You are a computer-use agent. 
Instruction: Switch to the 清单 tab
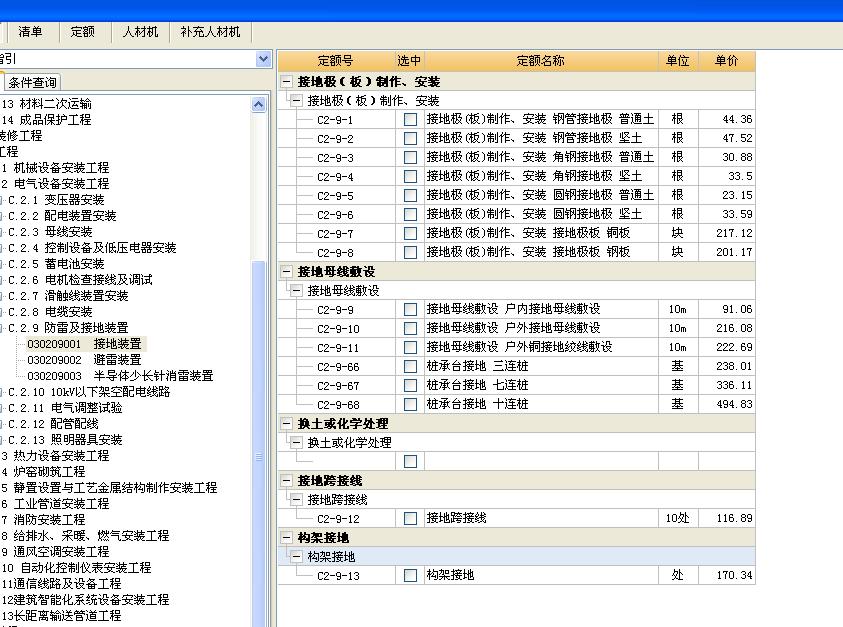tap(30, 32)
